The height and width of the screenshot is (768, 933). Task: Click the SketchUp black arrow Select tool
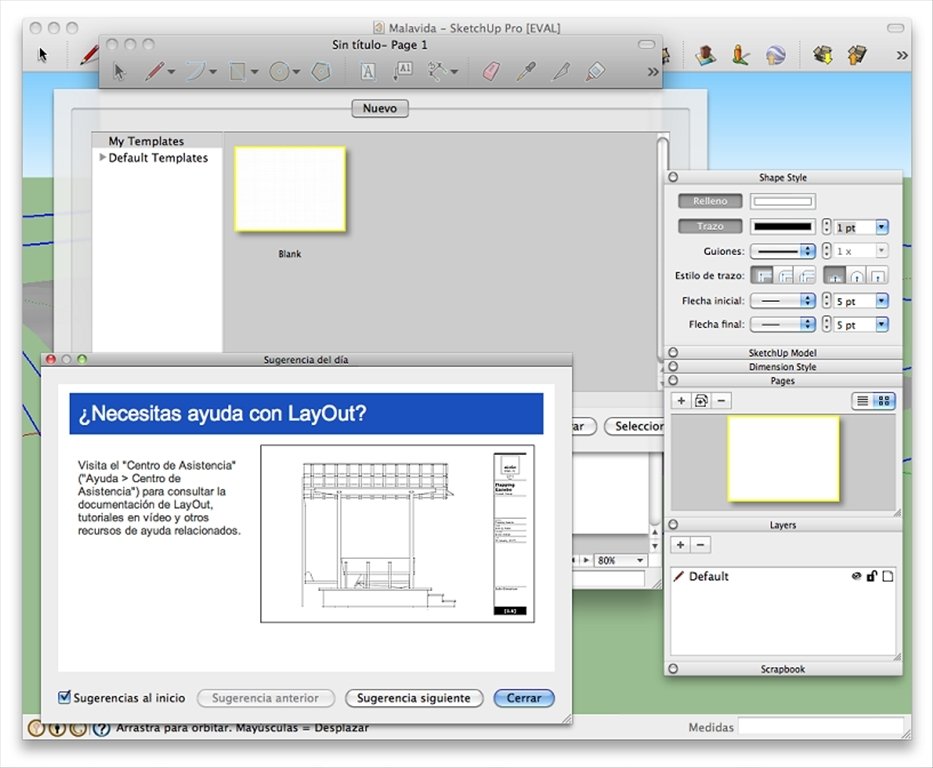pos(42,55)
